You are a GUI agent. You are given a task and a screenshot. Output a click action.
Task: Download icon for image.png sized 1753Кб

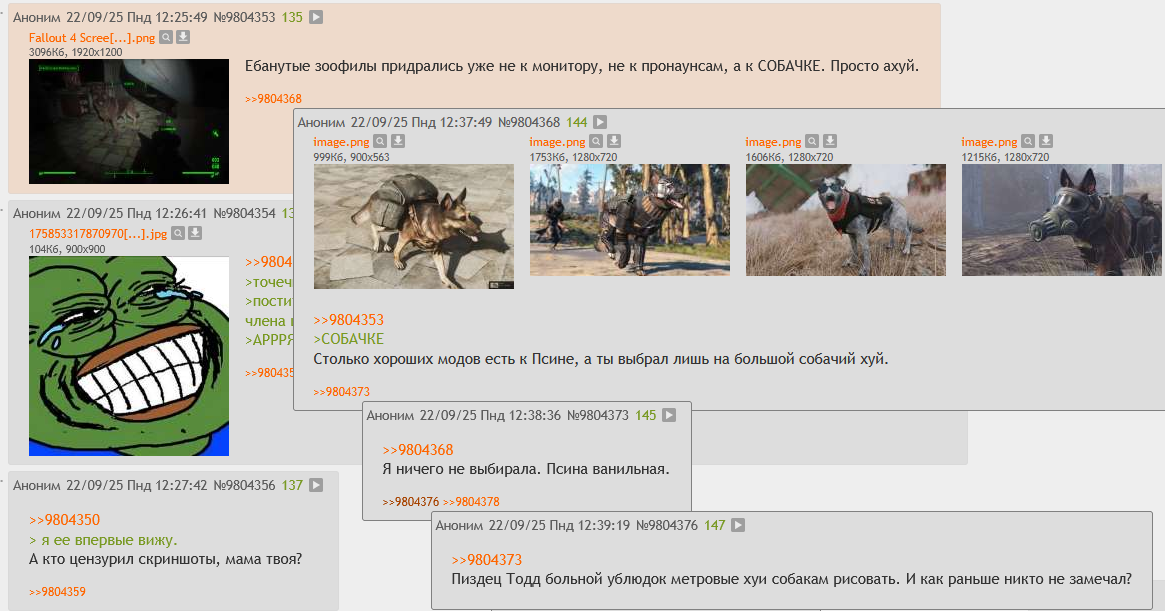tap(614, 141)
